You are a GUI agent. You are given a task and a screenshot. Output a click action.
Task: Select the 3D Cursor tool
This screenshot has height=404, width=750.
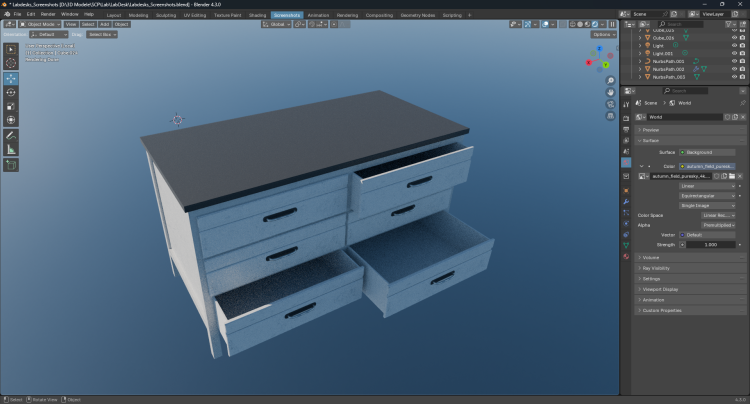12,63
